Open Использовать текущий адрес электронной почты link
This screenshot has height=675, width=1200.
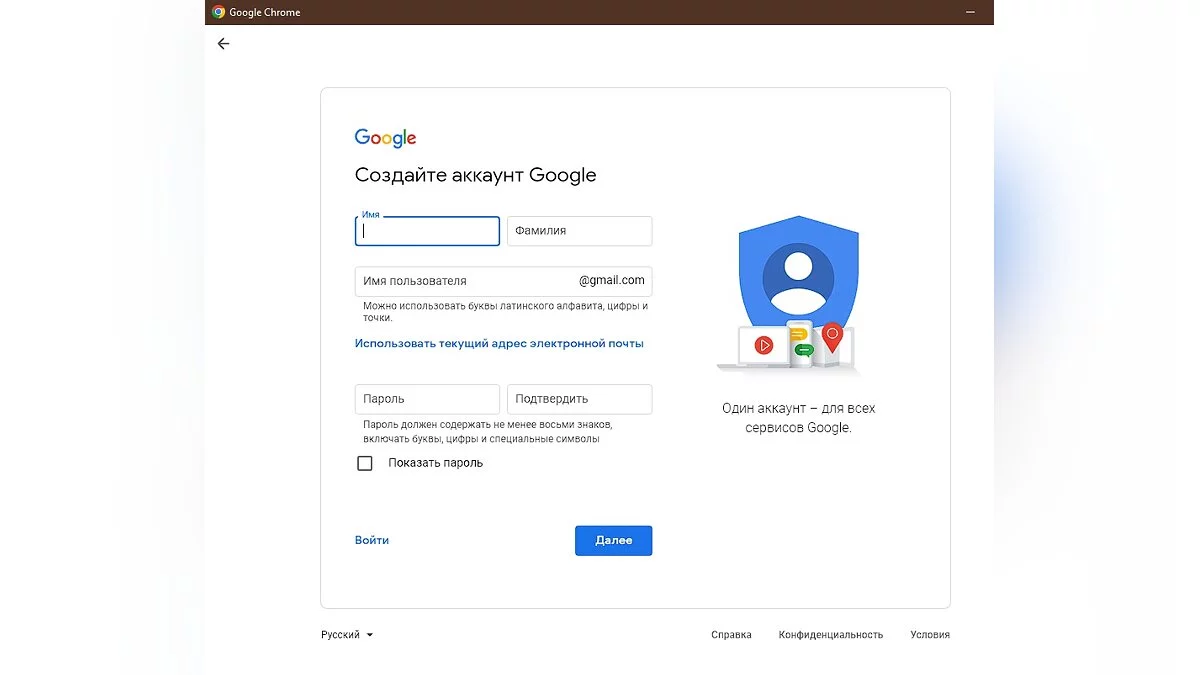coord(499,343)
